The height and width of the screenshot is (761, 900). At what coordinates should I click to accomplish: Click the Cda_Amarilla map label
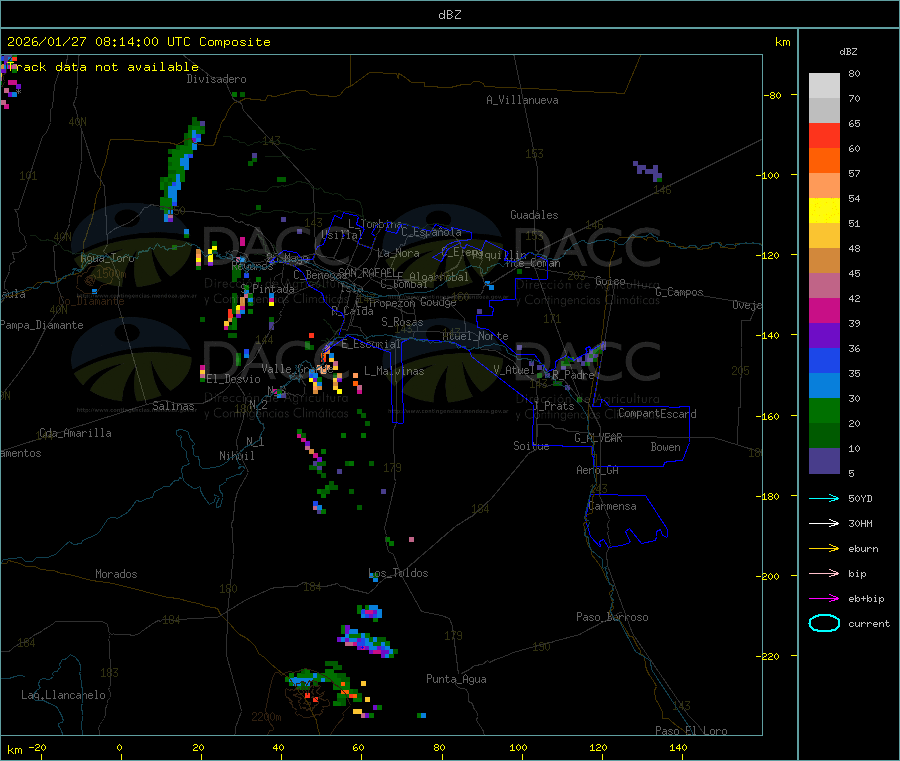[x=75, y=433]
